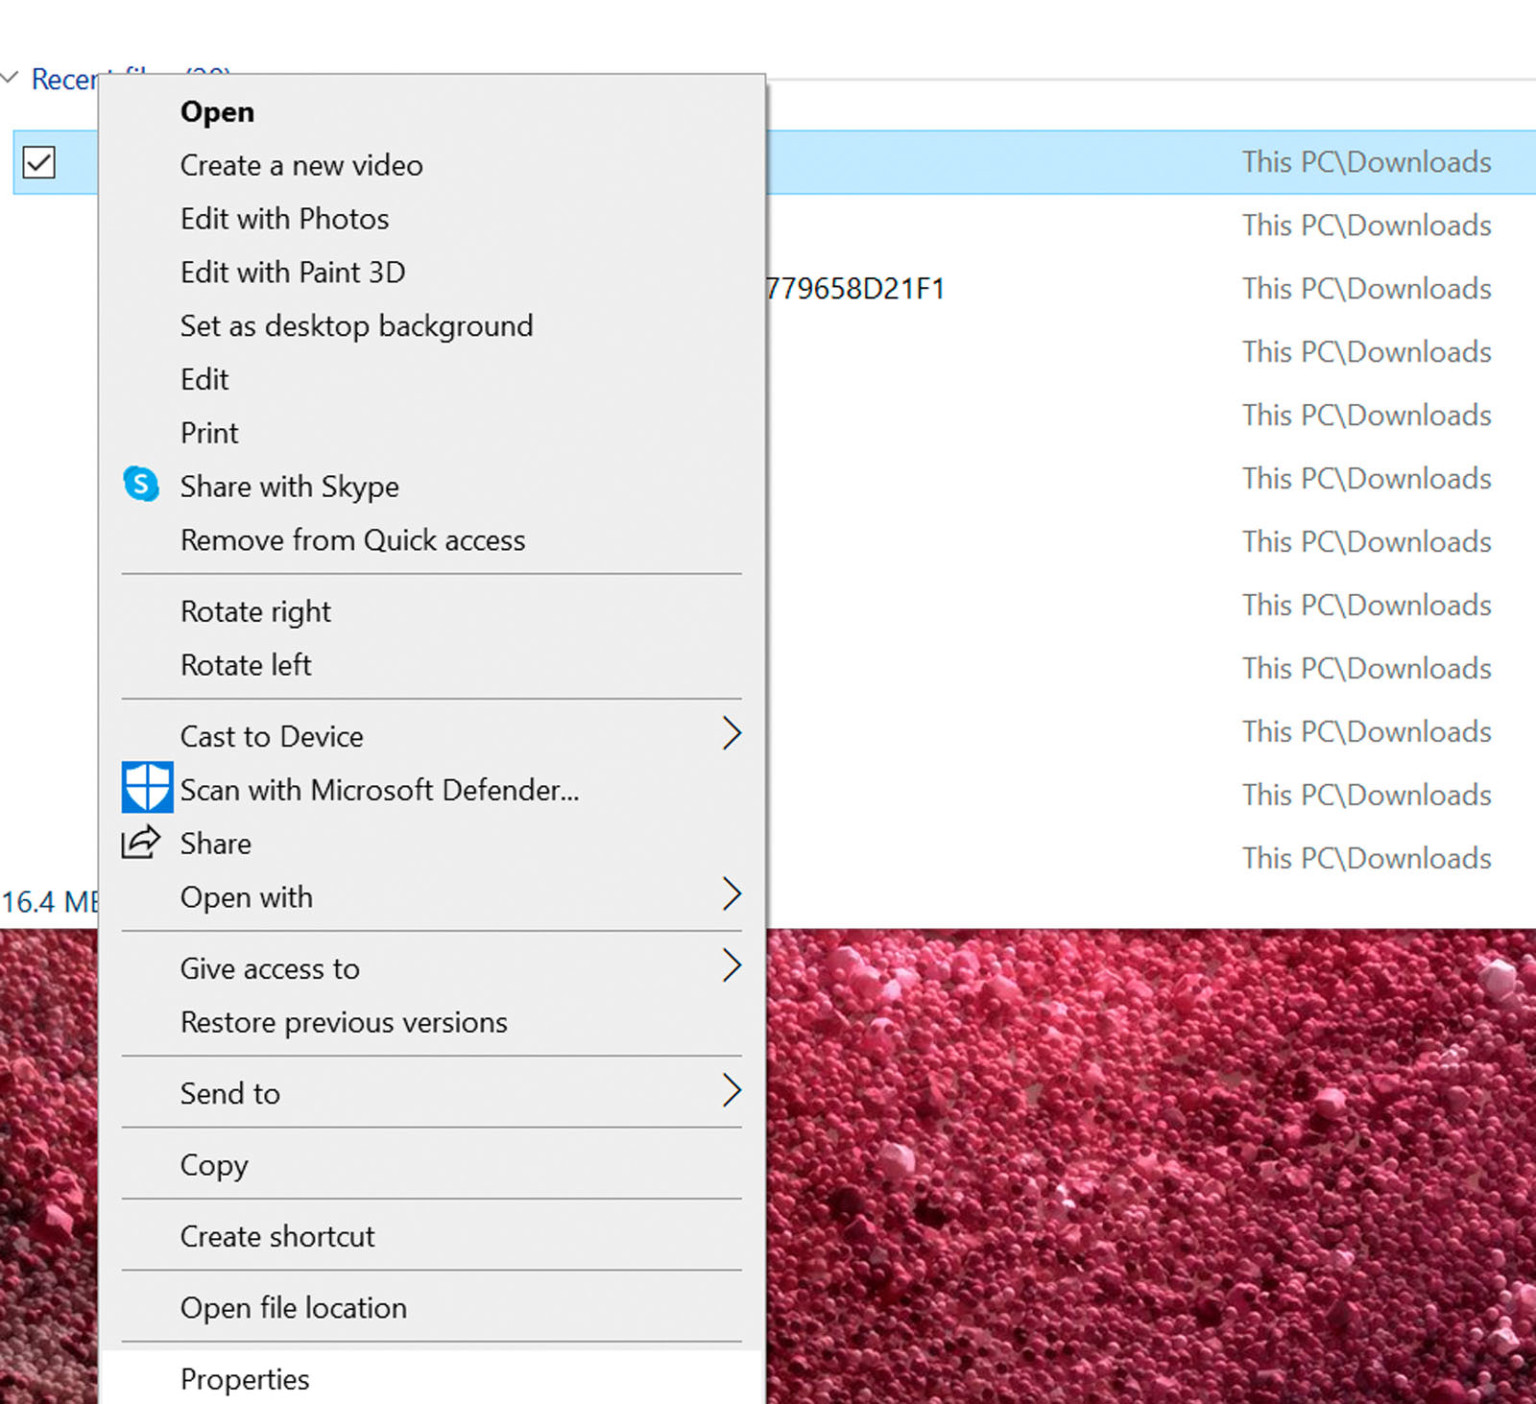The height and width of the screenshot is (1404, 1536).
Task: Open Properties for the selected file
Action: click(245, 1379)
